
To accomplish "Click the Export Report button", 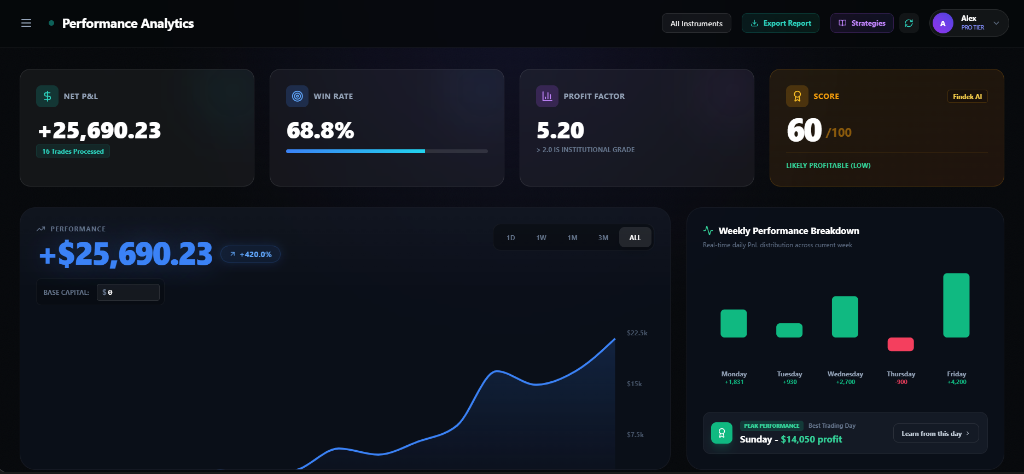I will [780, 24].
